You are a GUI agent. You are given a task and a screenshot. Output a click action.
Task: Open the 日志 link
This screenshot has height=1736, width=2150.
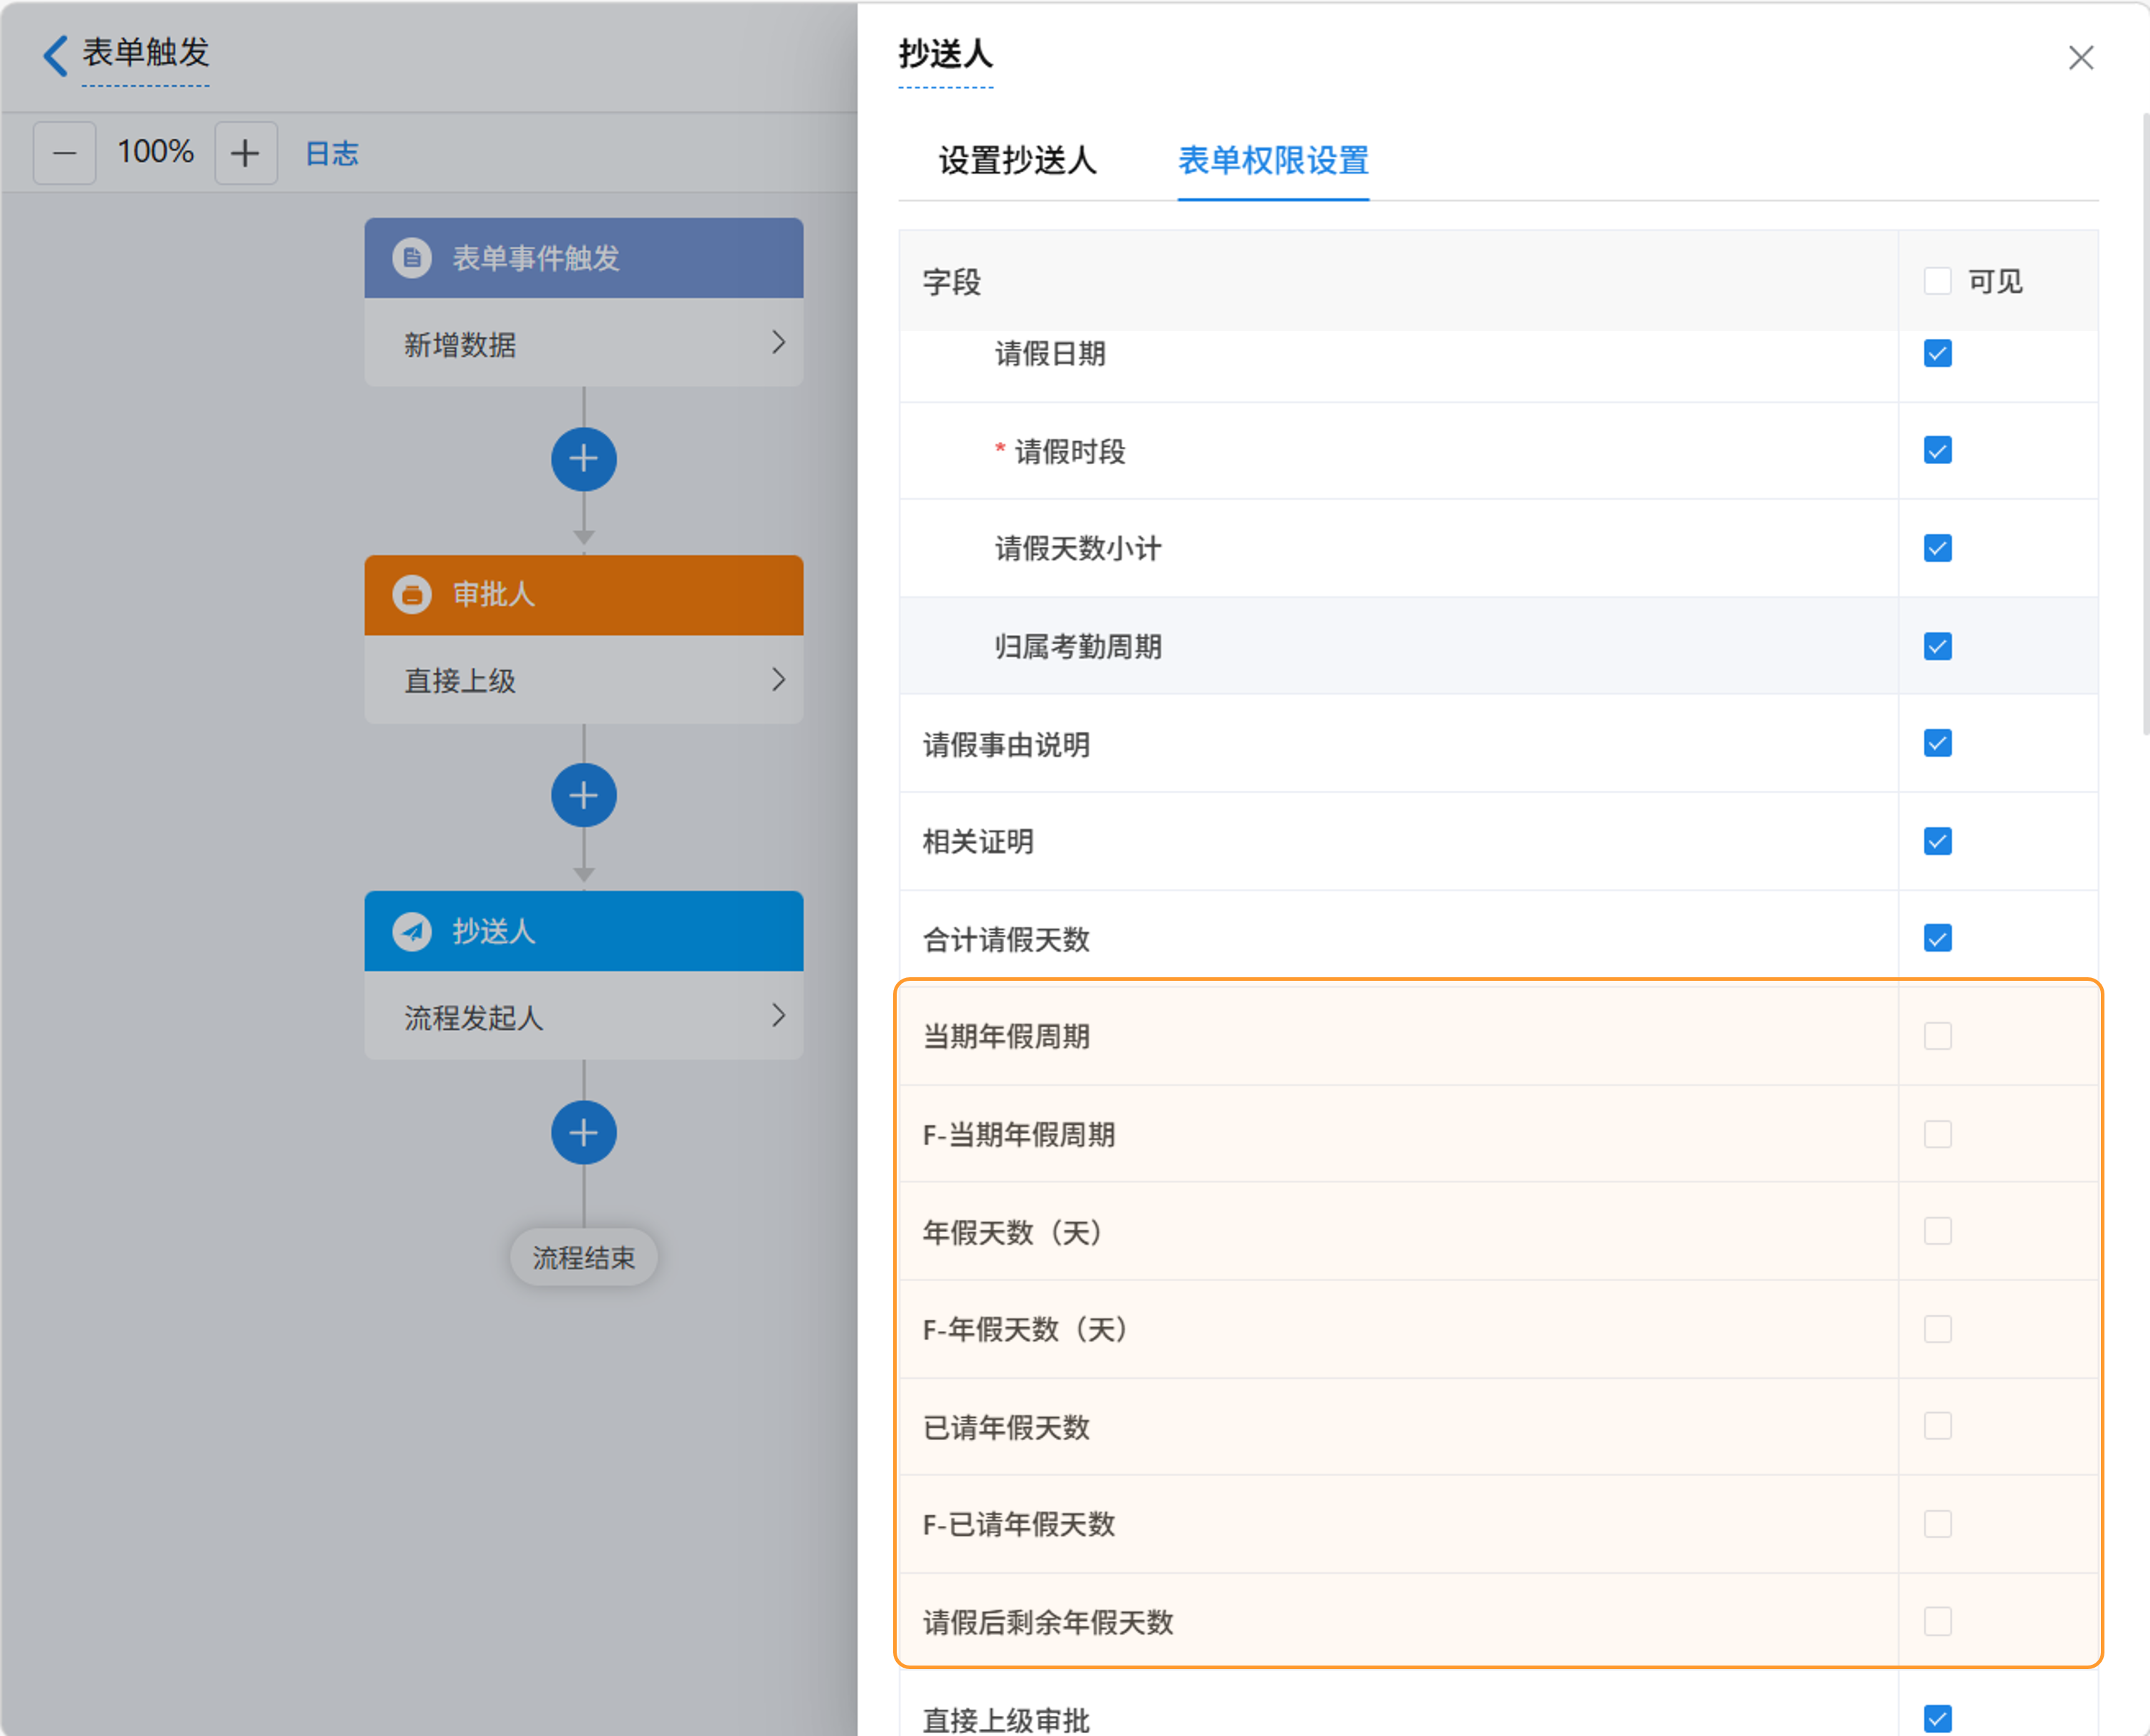(x=331, y=153)
